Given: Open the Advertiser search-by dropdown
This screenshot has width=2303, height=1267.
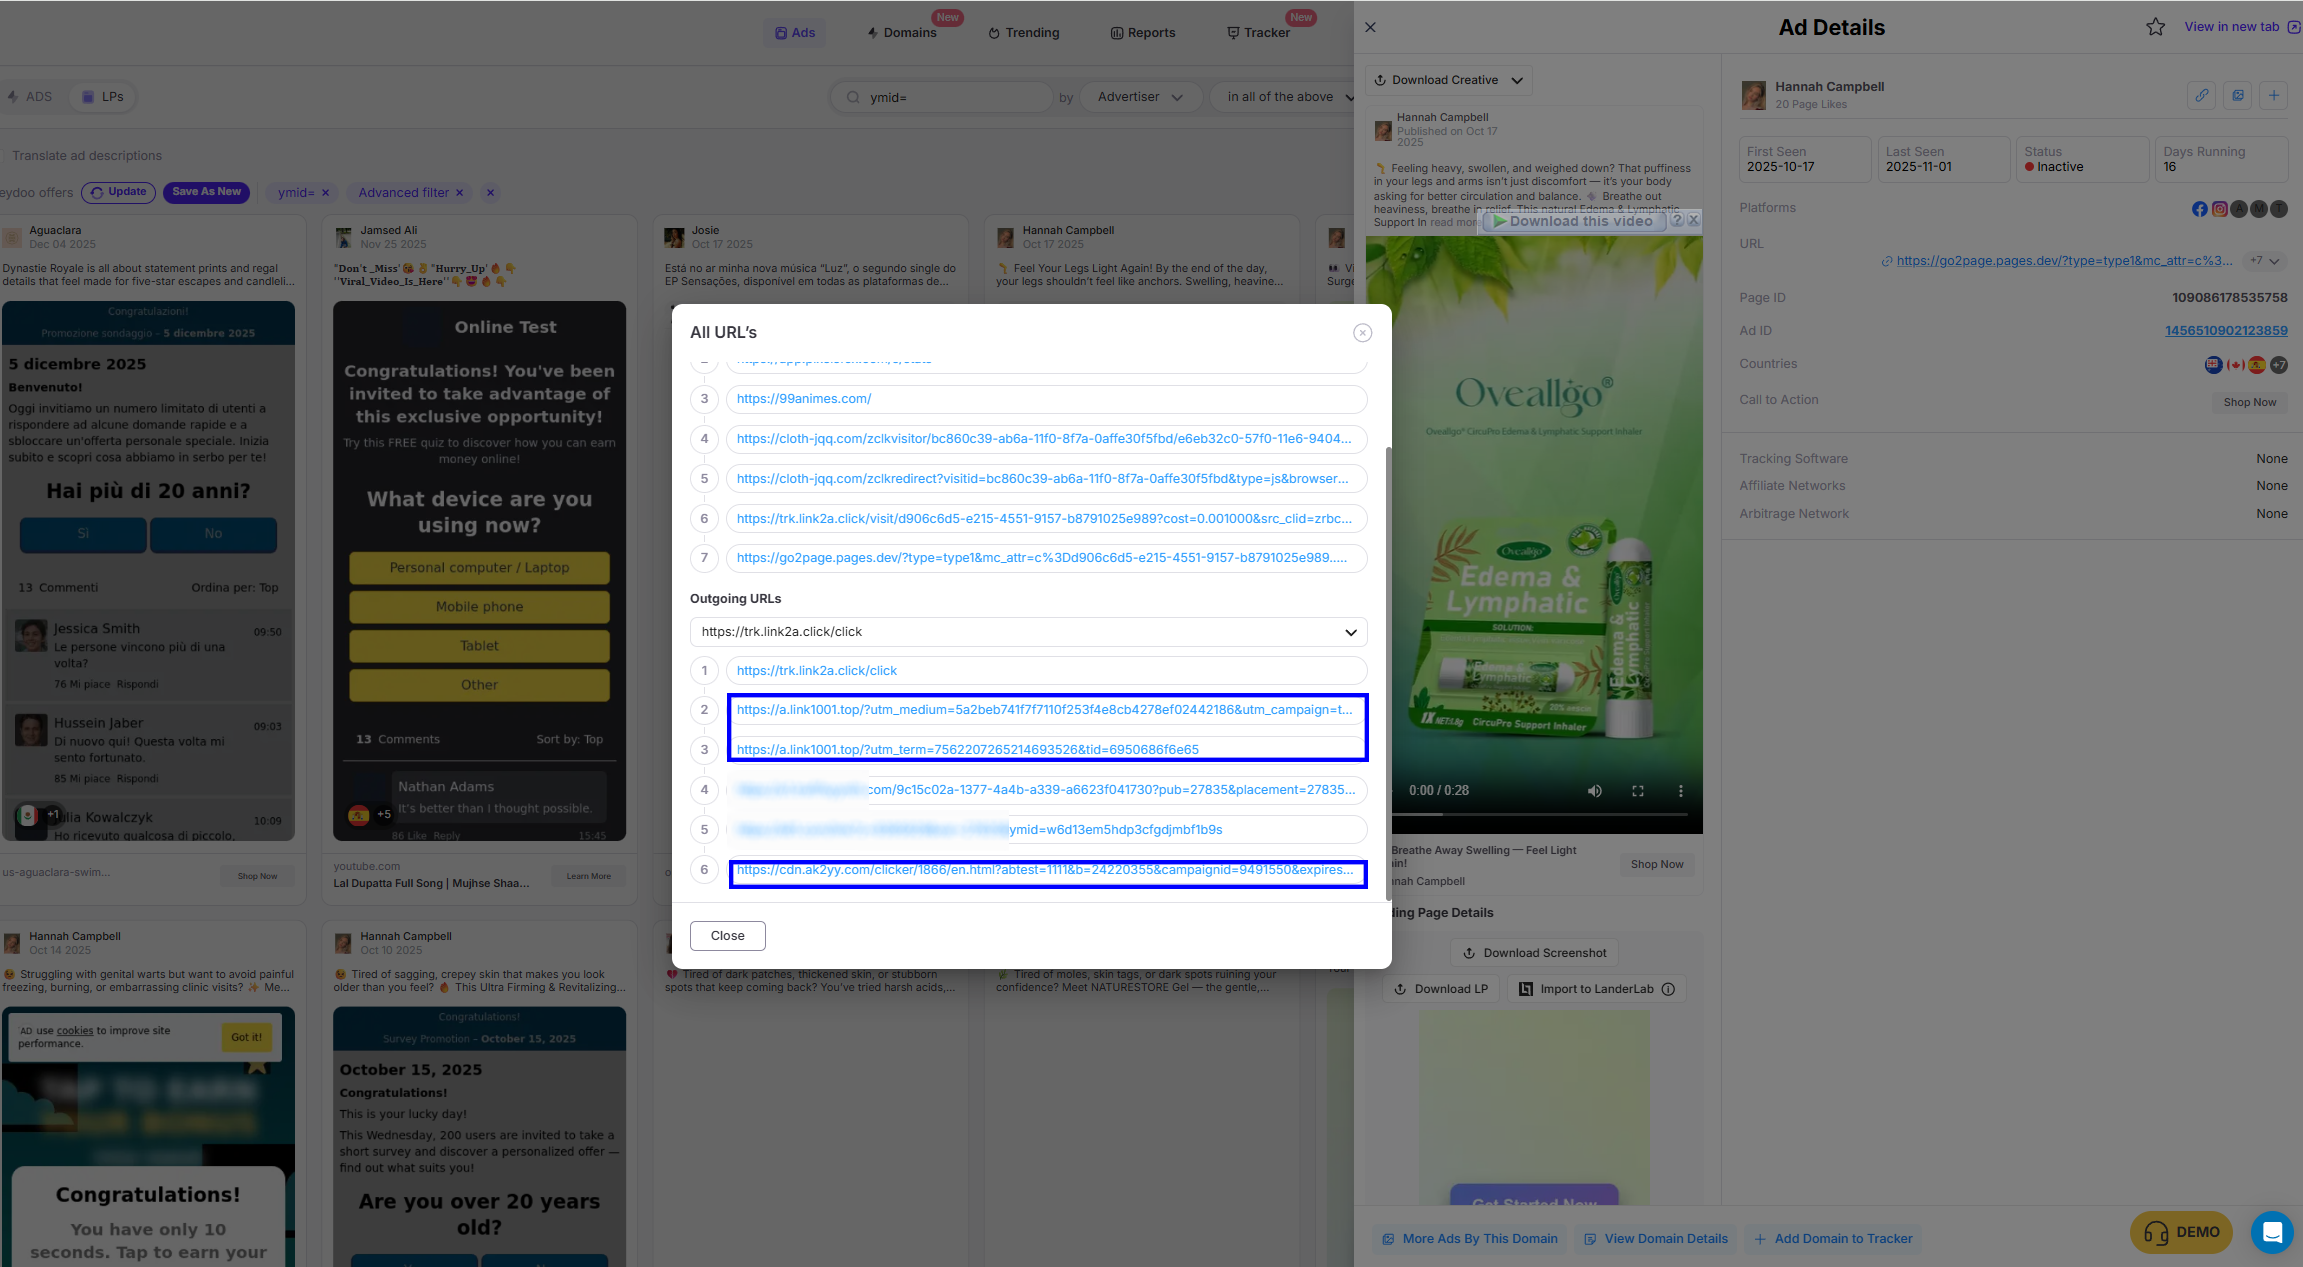Looking at the screenshot, I should coord(1140,97).
